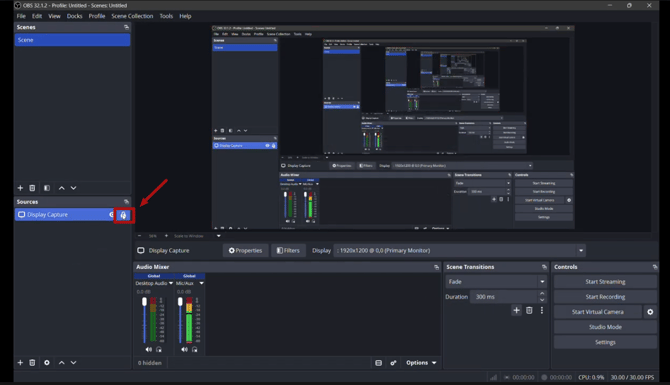Open Desktop Audio channel dropdown arrow

(x=171, y=283)
